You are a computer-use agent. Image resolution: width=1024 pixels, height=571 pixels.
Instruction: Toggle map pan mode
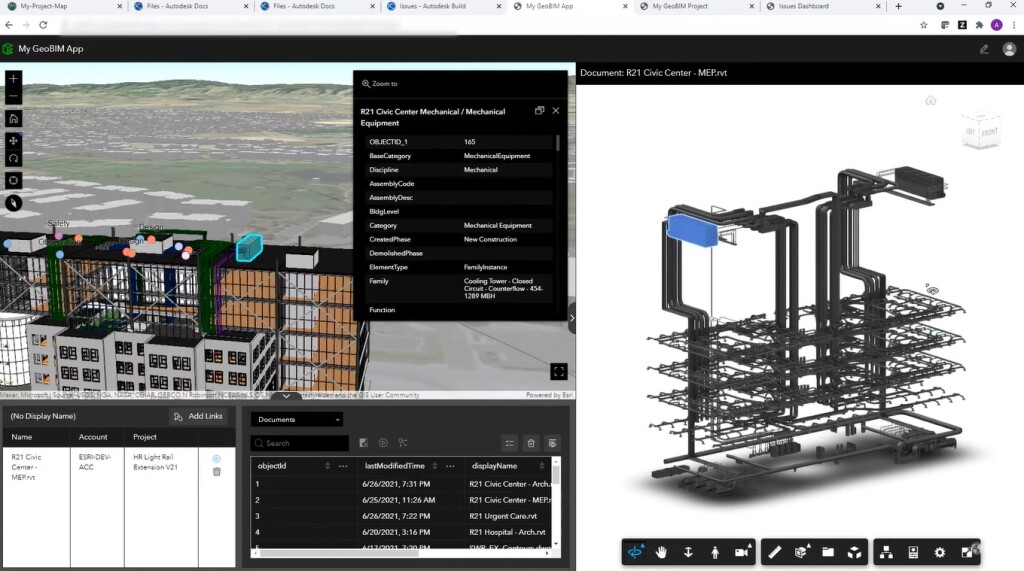(x=13, y=140)
